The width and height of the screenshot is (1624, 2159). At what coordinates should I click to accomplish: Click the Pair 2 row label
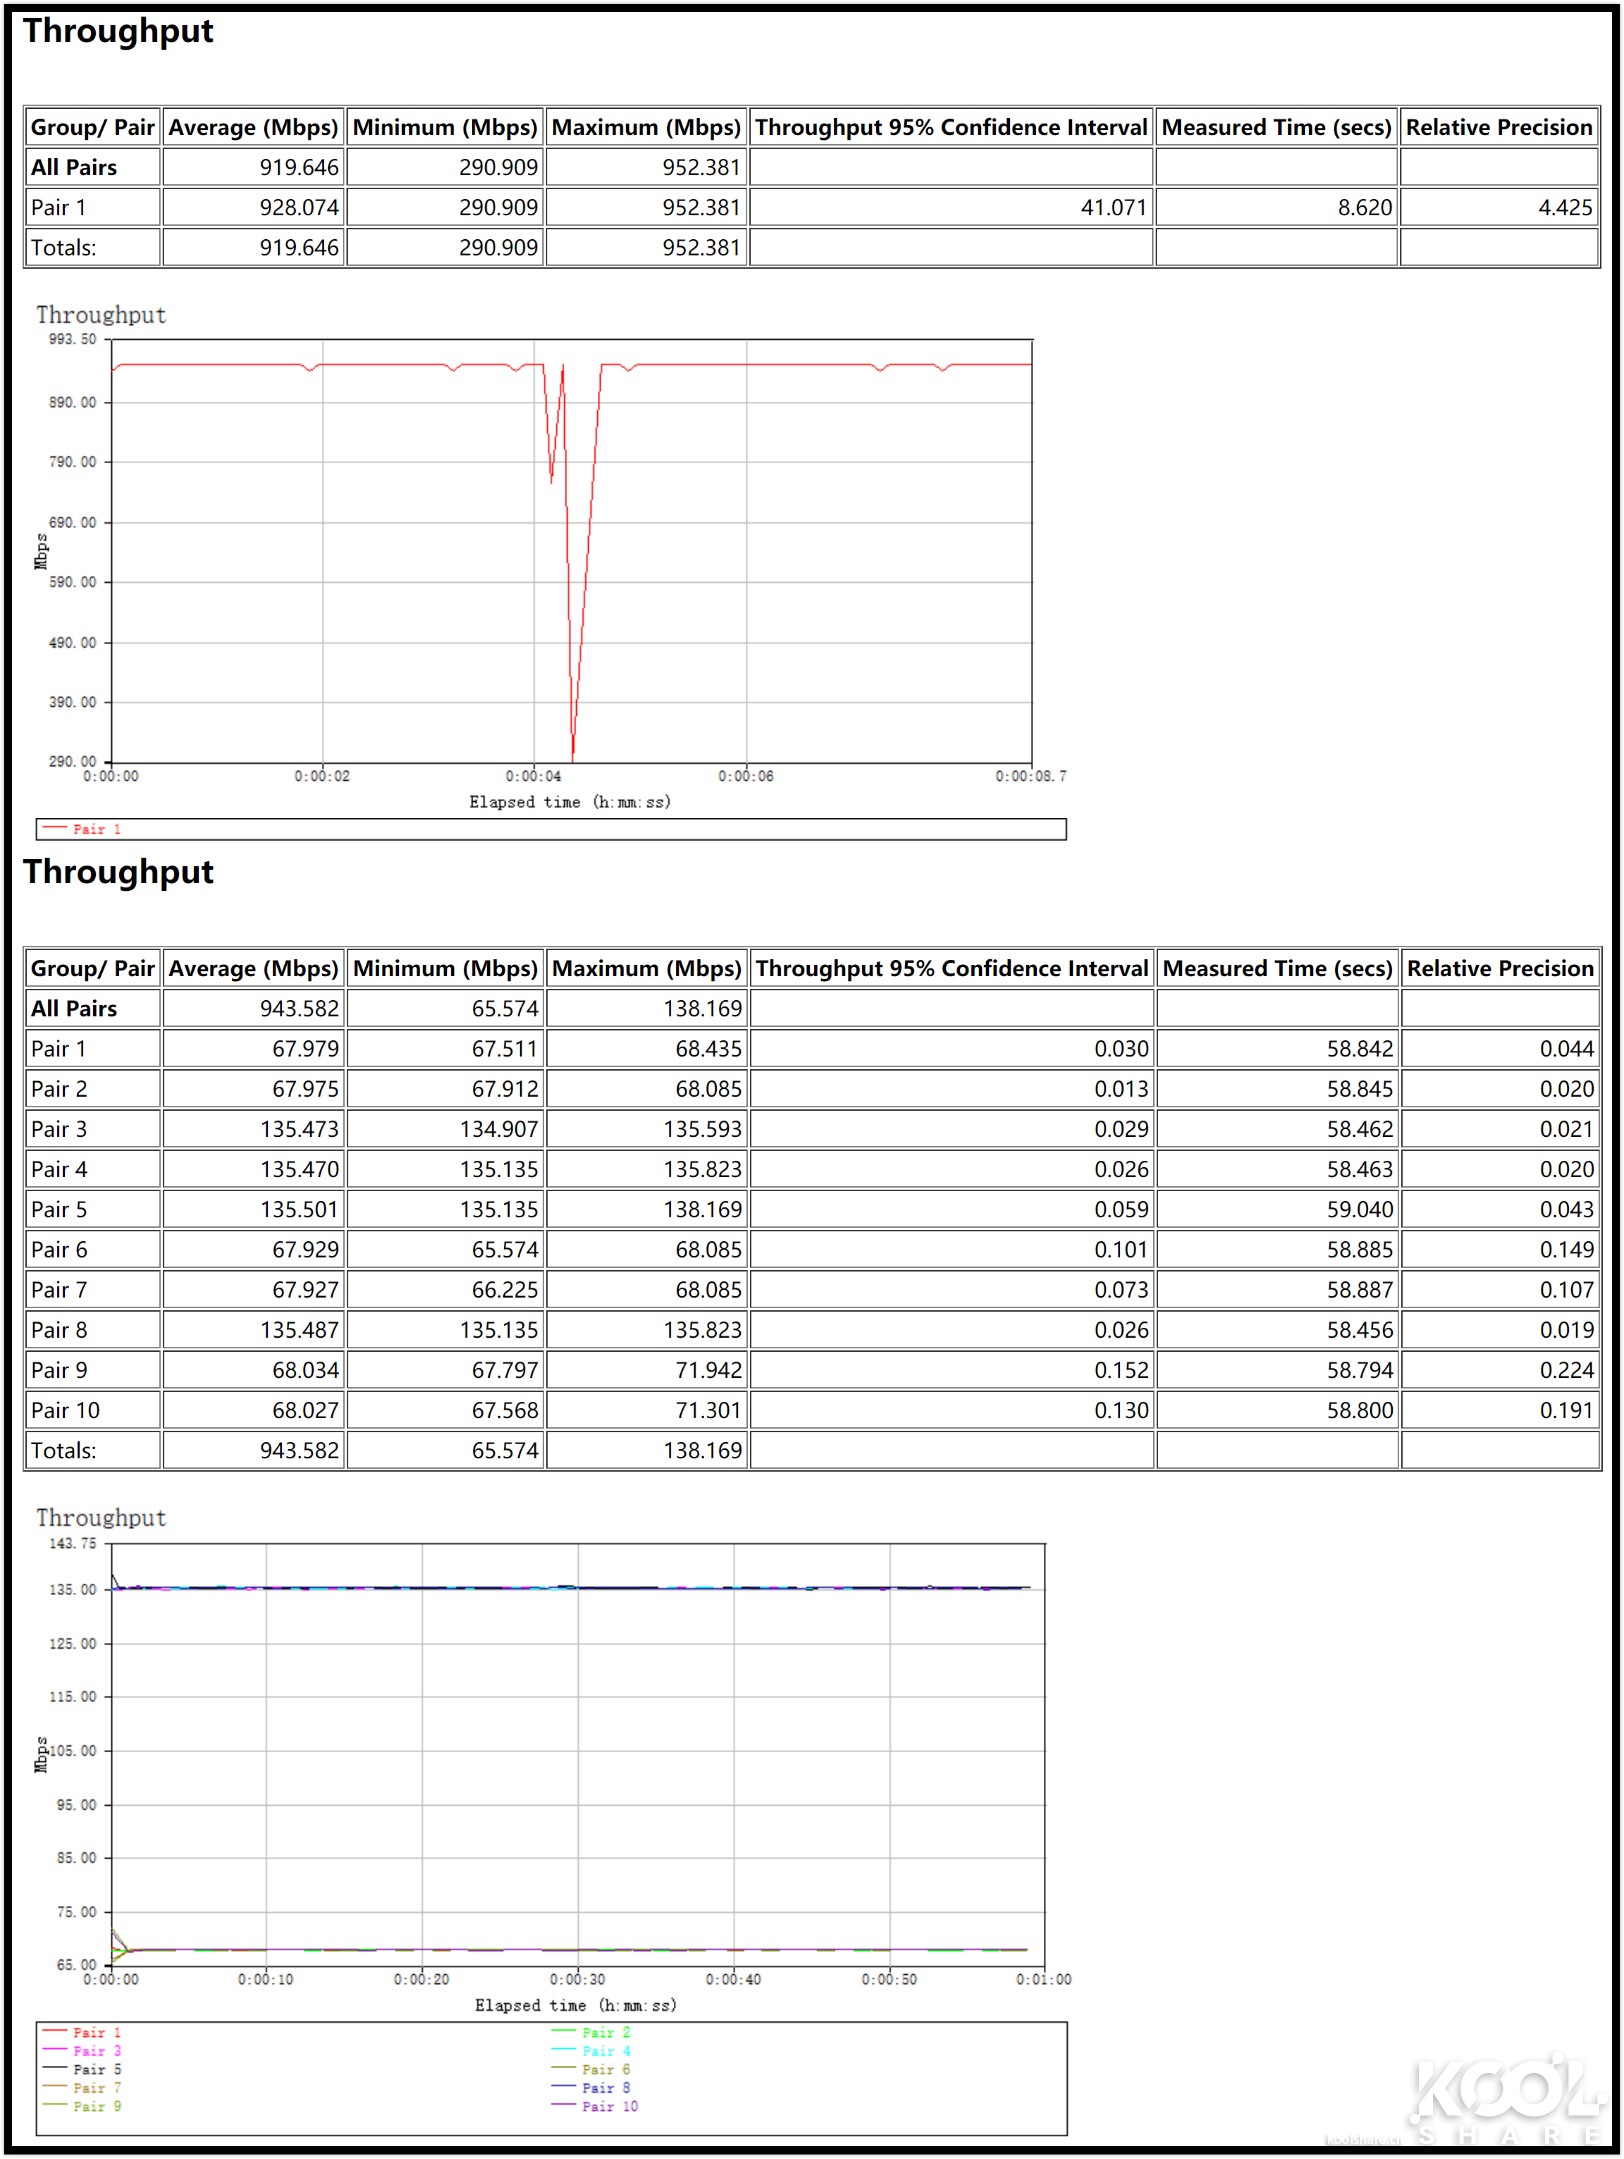click(59, 1089)
